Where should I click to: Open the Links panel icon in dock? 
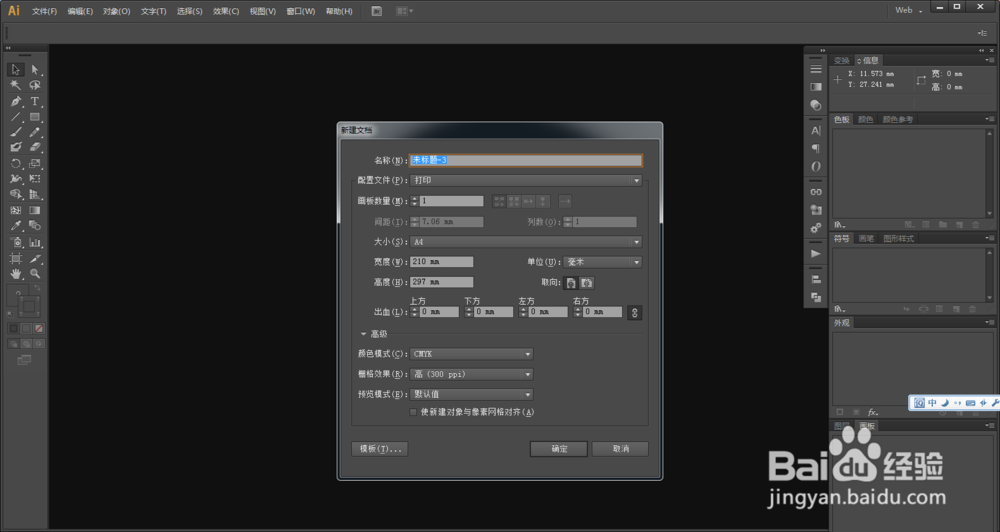pos(816,191)
